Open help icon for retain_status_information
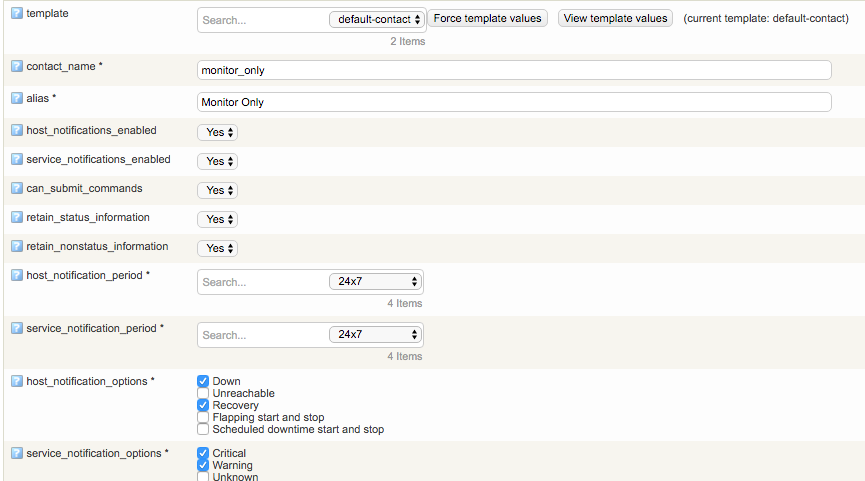 click(x=17, y=217)
